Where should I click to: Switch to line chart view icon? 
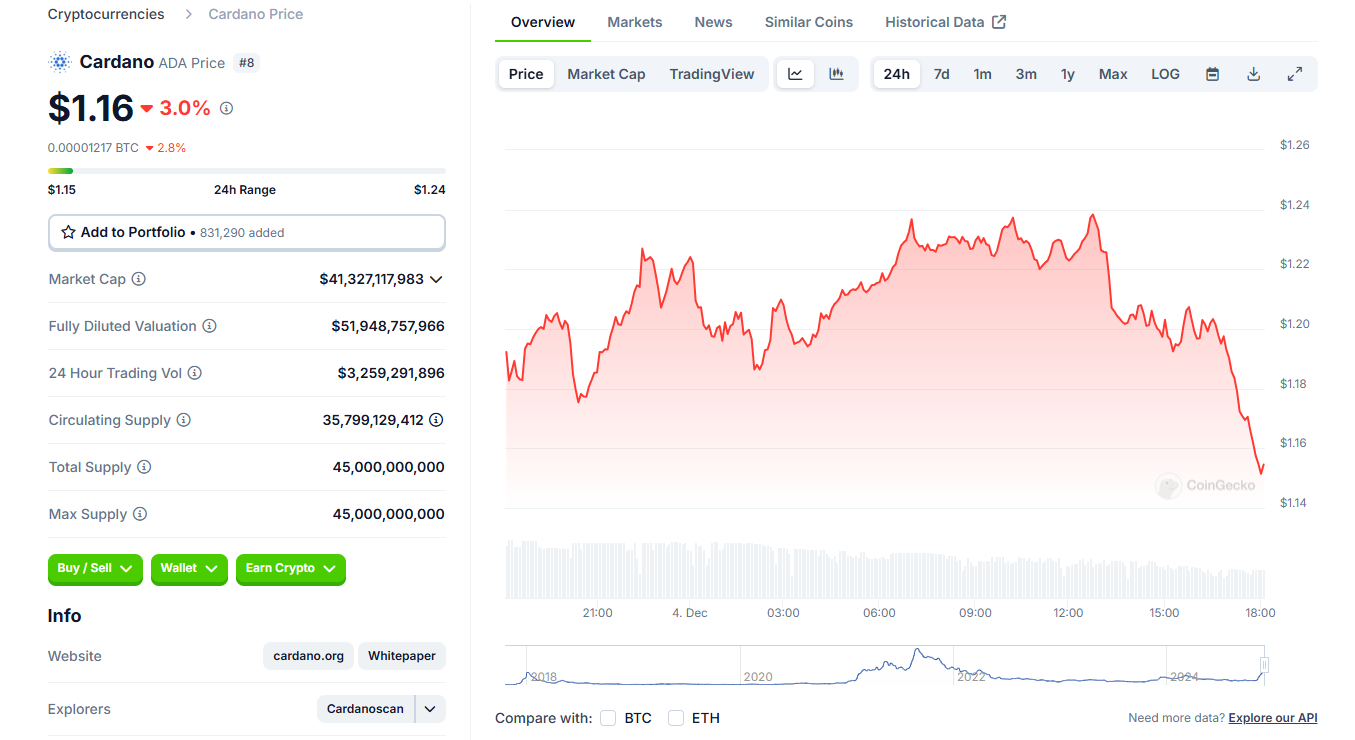[795, 74]
